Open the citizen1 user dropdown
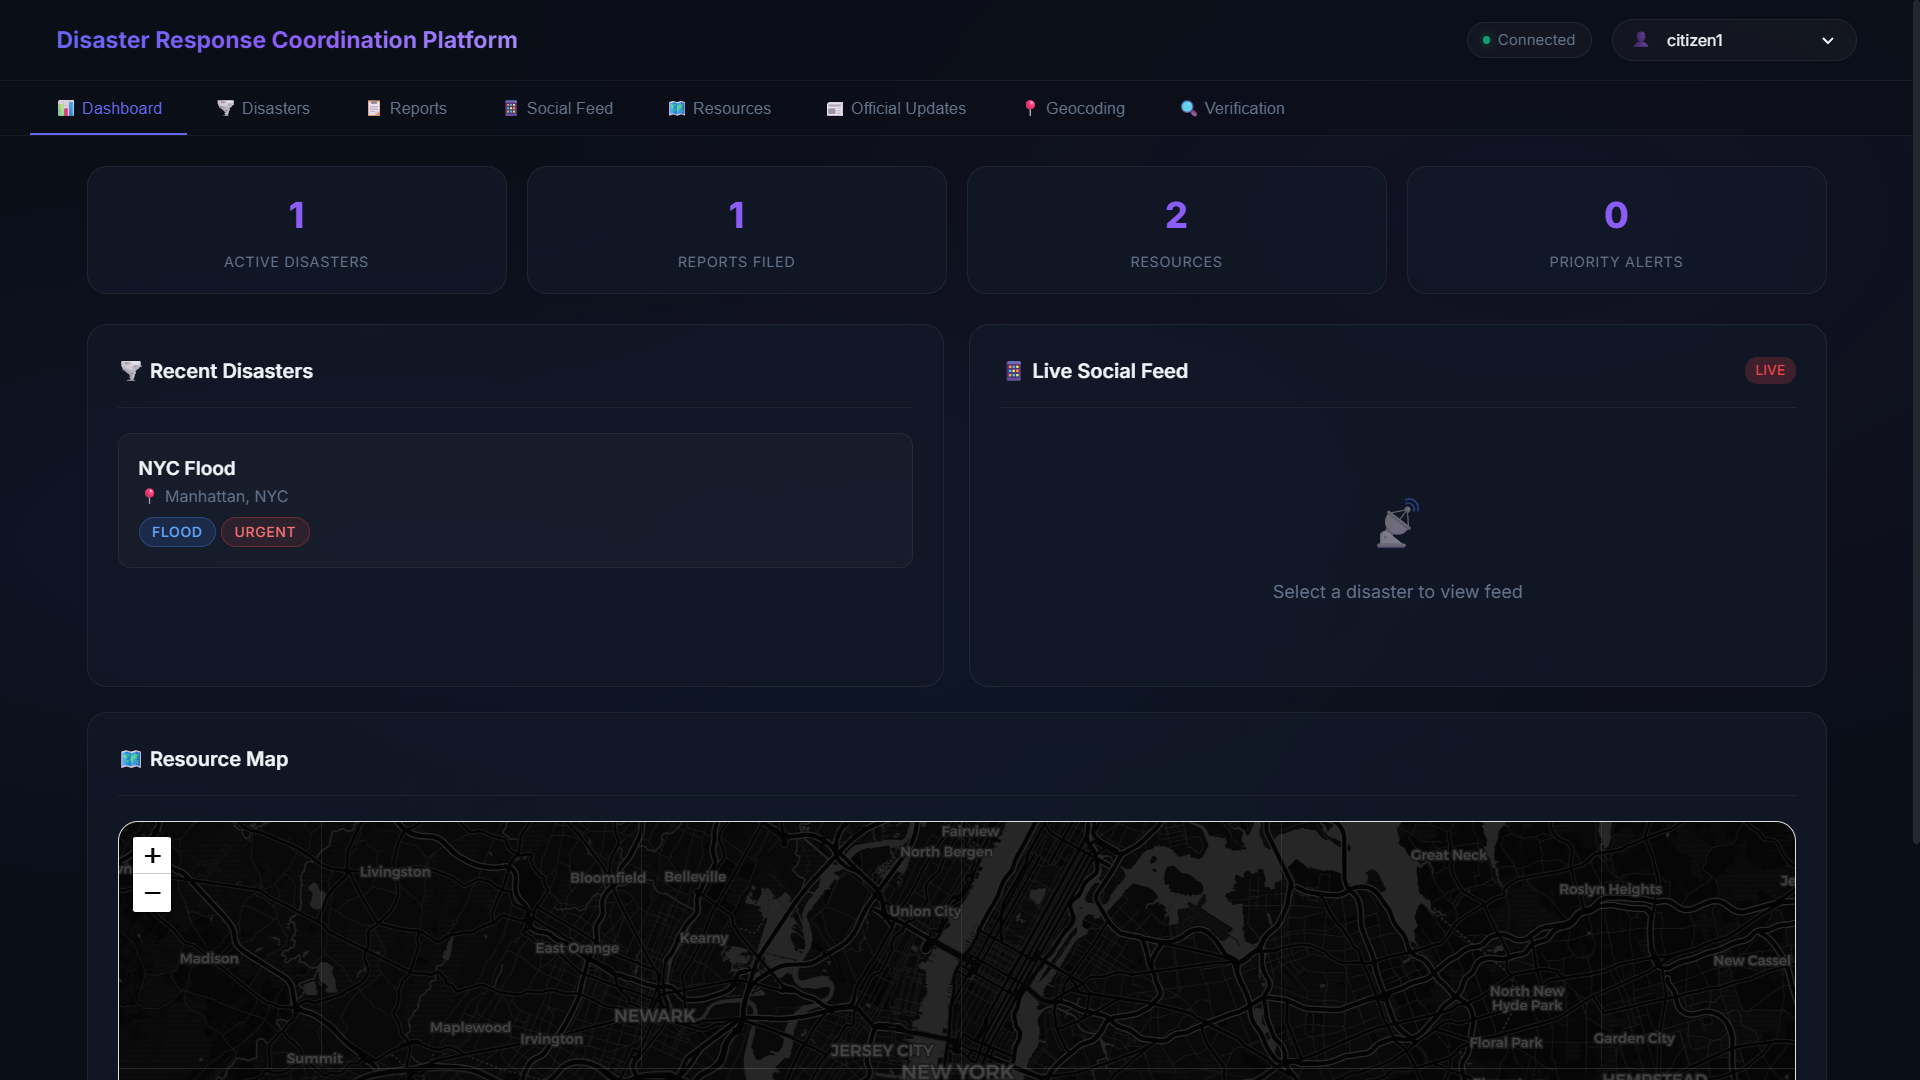 1733,40
